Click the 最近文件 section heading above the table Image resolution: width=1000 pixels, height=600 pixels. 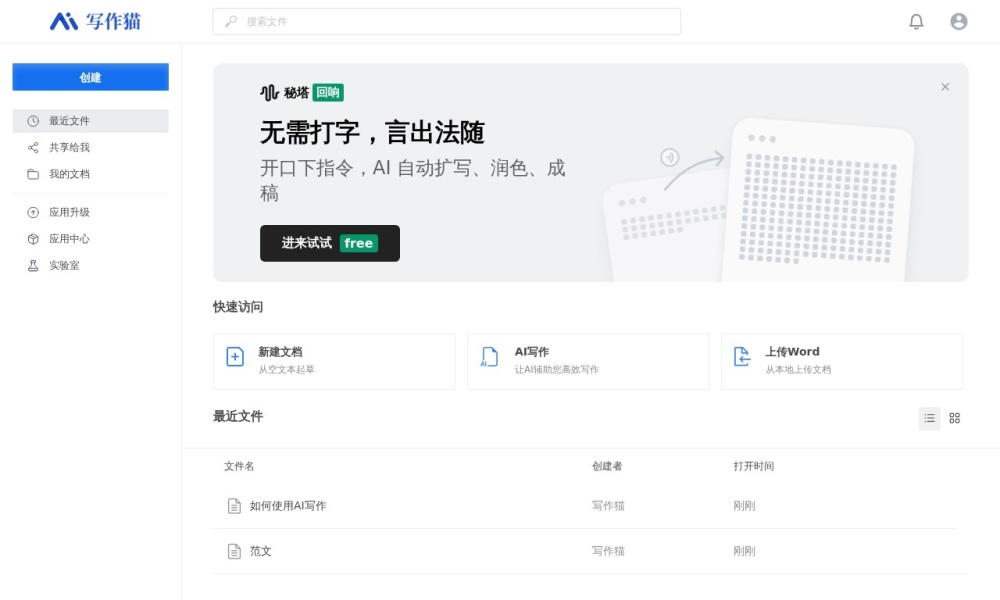238,416
